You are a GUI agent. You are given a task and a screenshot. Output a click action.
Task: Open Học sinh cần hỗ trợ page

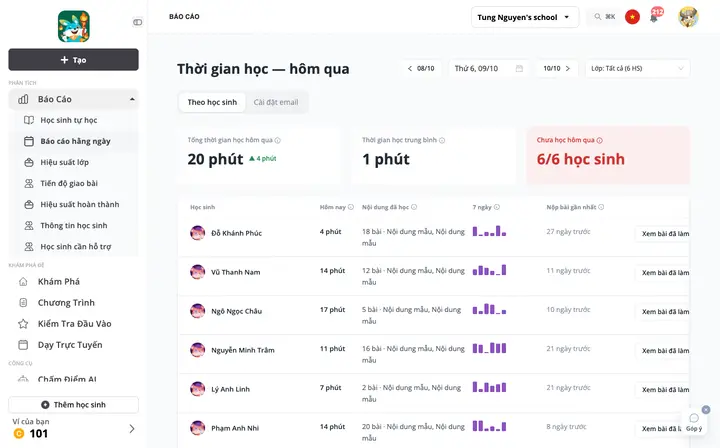point(73,246)
